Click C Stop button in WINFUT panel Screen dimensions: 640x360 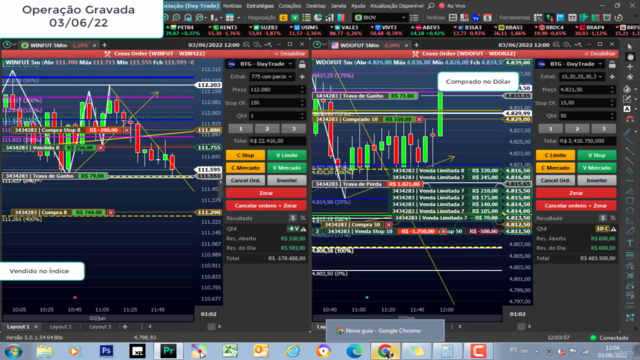[x=245, y=155]
